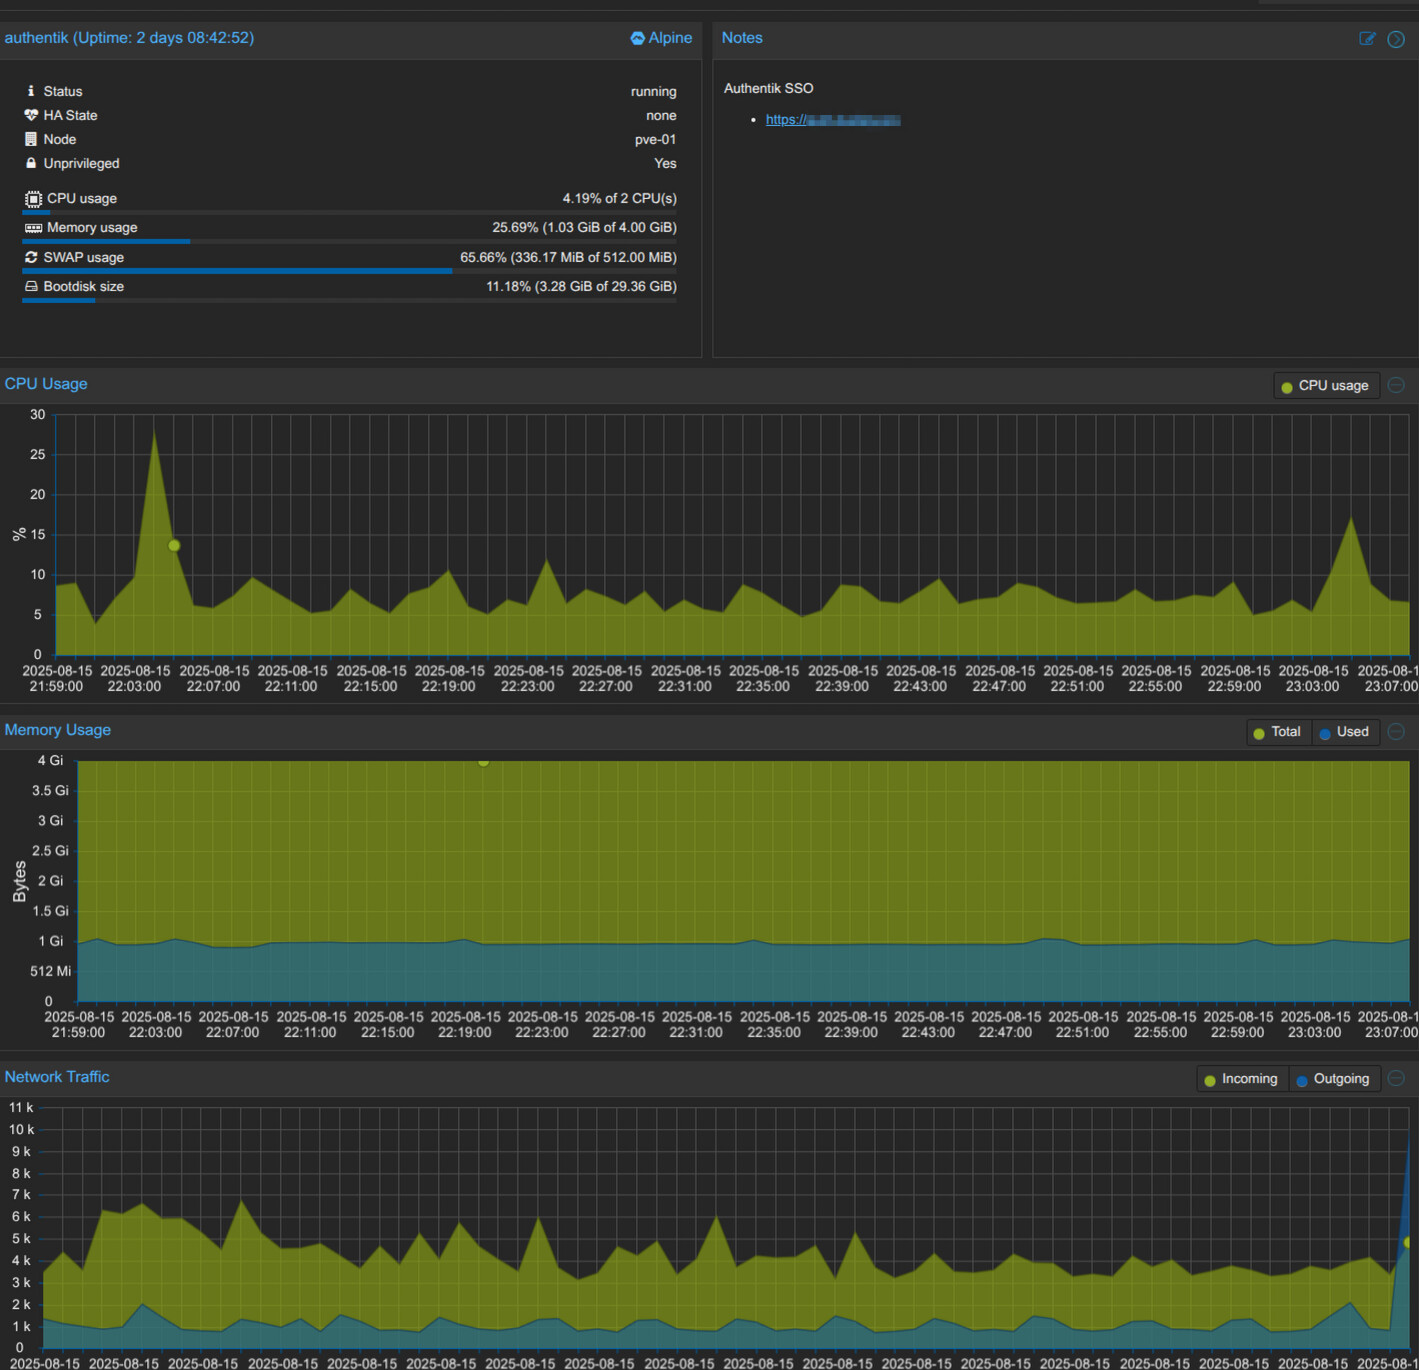Image resolution: width=1419 pixels, height=1370 pixels.
Task: Collapse the Notes panel with arrow icon
Action: (x=1396, y=39)
